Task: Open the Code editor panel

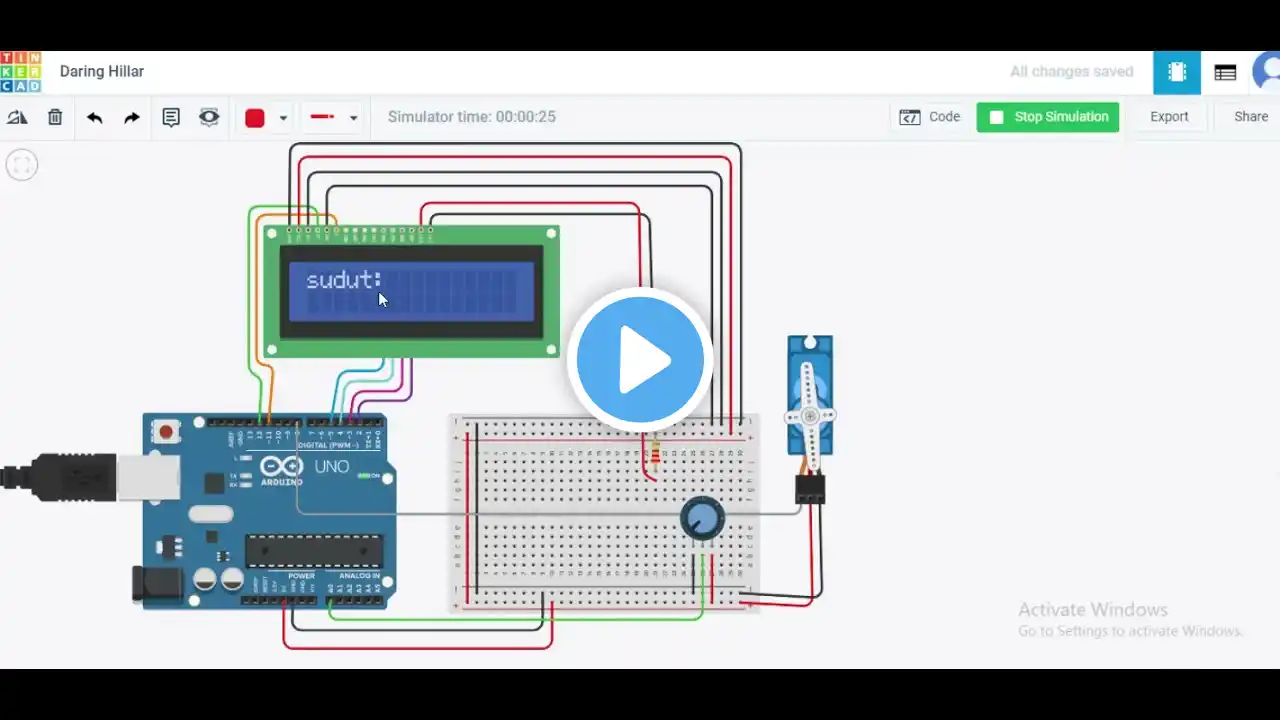Action: (930, 117)
